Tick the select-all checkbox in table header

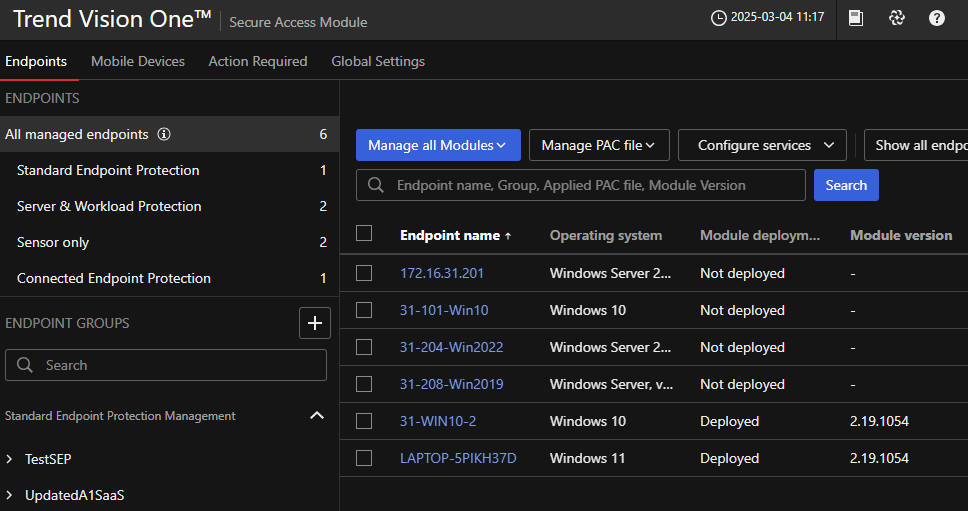click(364, 234)
